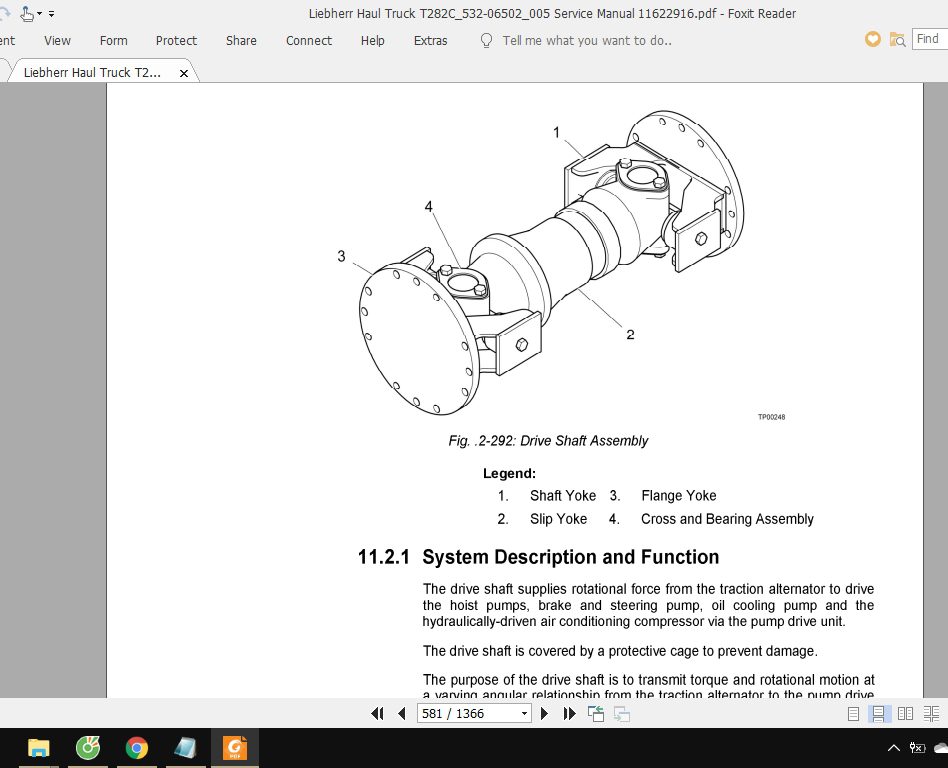
Task: Toggle Continuous Facing page display
Action: pos(929,713)
